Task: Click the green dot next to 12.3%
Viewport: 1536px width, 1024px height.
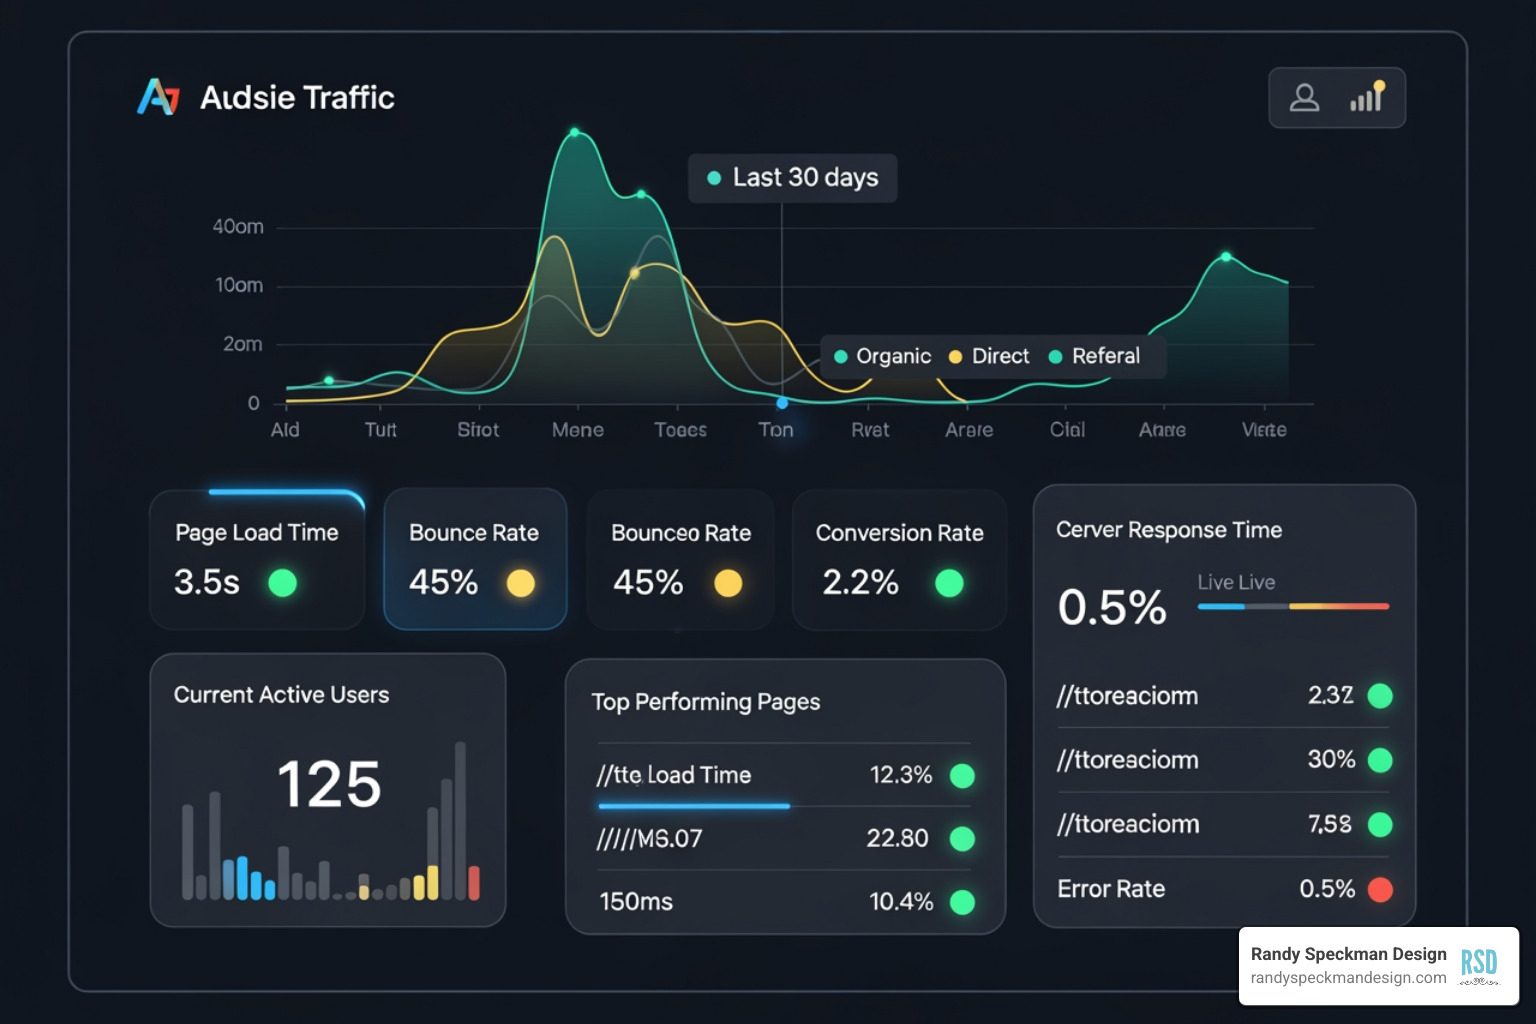Action: coord(961,775)
